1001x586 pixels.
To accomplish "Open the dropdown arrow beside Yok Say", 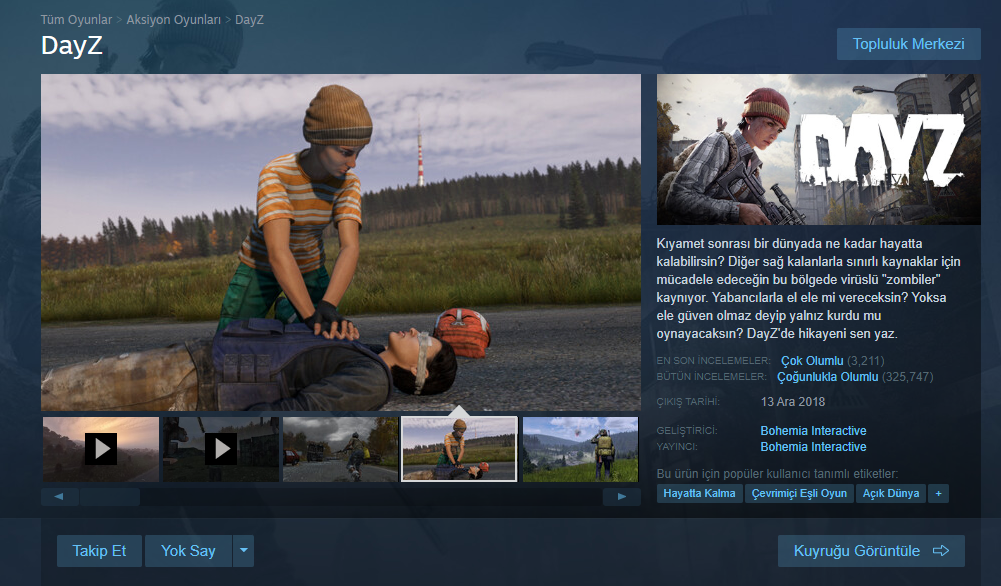I will pyautogui.click(x=244, y=551).
